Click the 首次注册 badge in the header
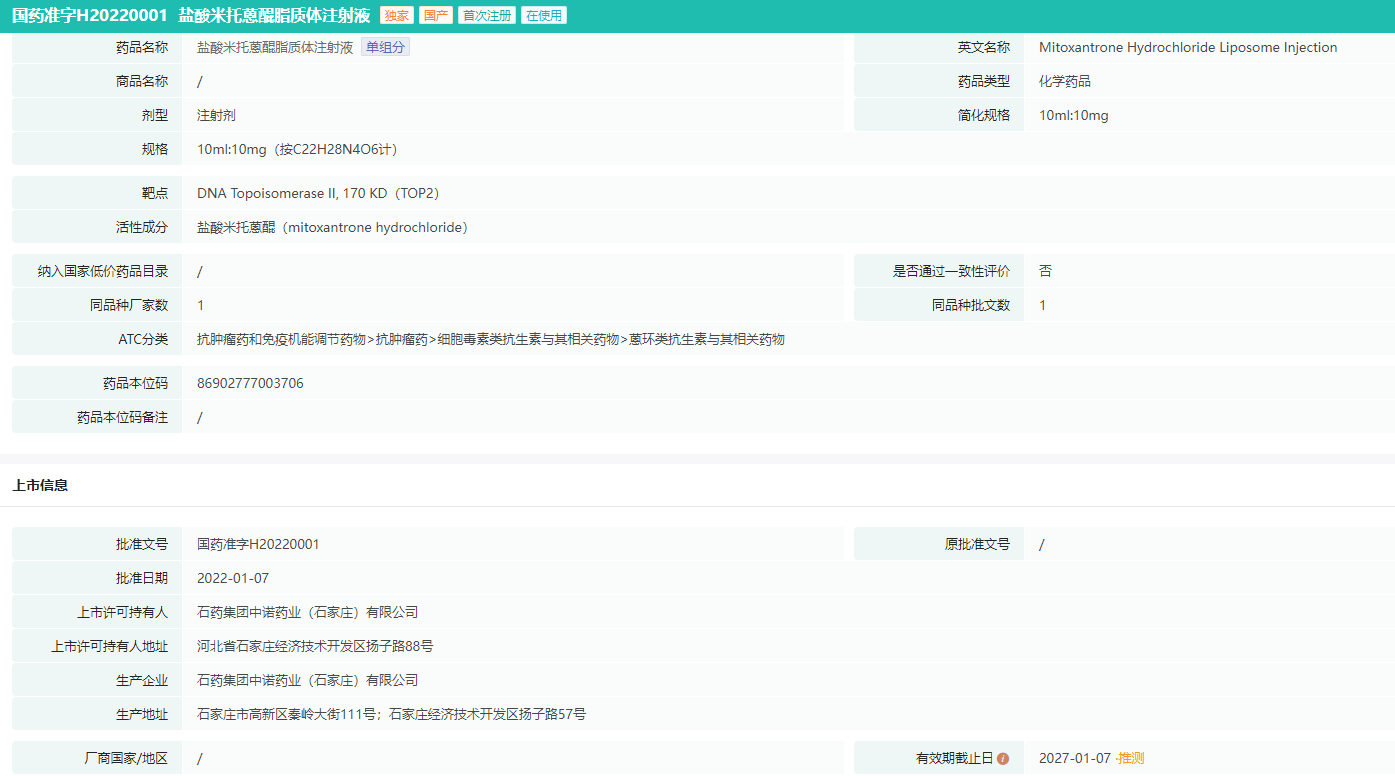Screen dimensions: 1395x776 [486, 15]
